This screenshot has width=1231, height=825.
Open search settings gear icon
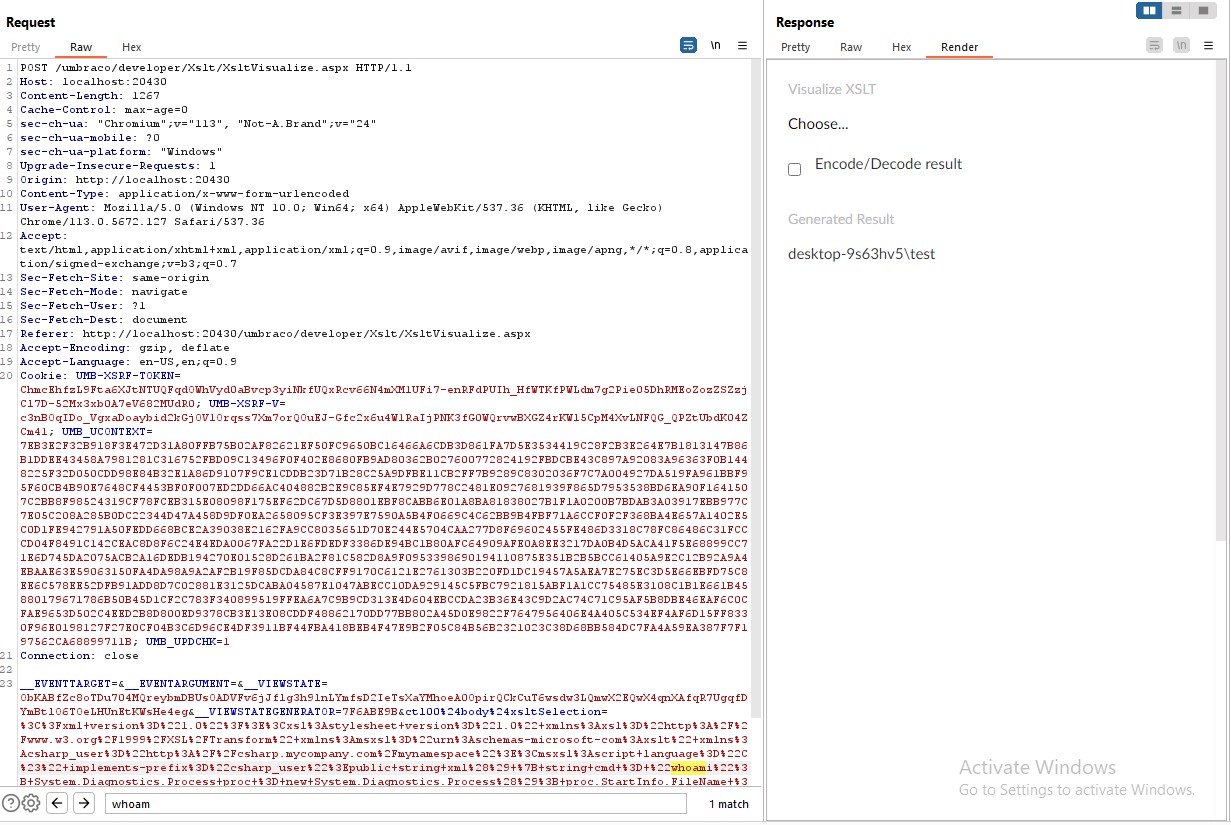[x=31, y=803]
